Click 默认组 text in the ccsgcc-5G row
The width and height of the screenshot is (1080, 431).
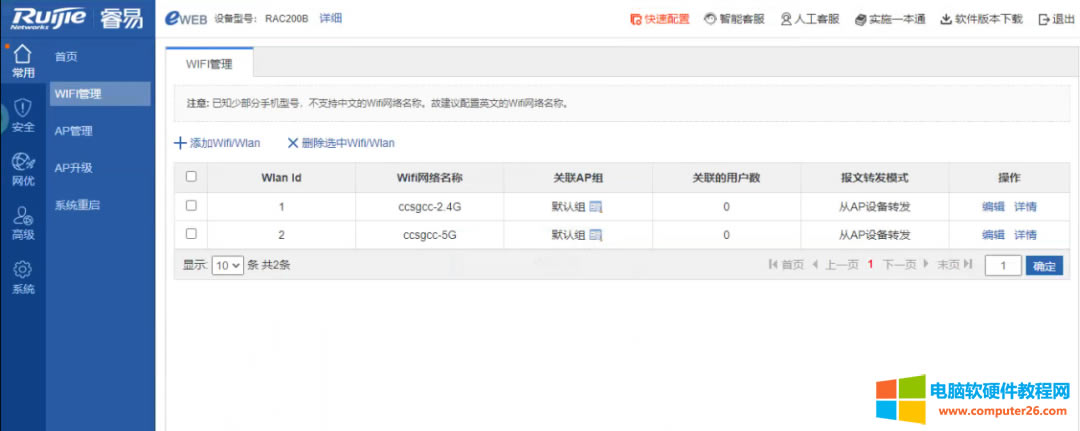[x=568, y=235]
